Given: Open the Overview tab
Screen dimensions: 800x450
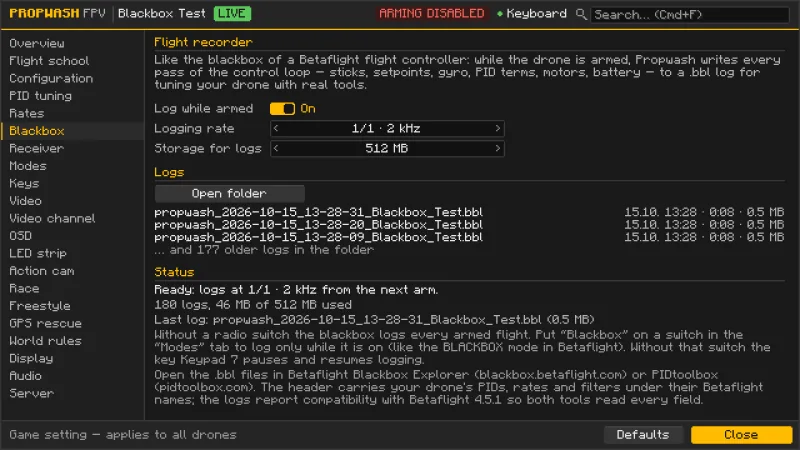Looking at the screenshot, I should point(72,43).
